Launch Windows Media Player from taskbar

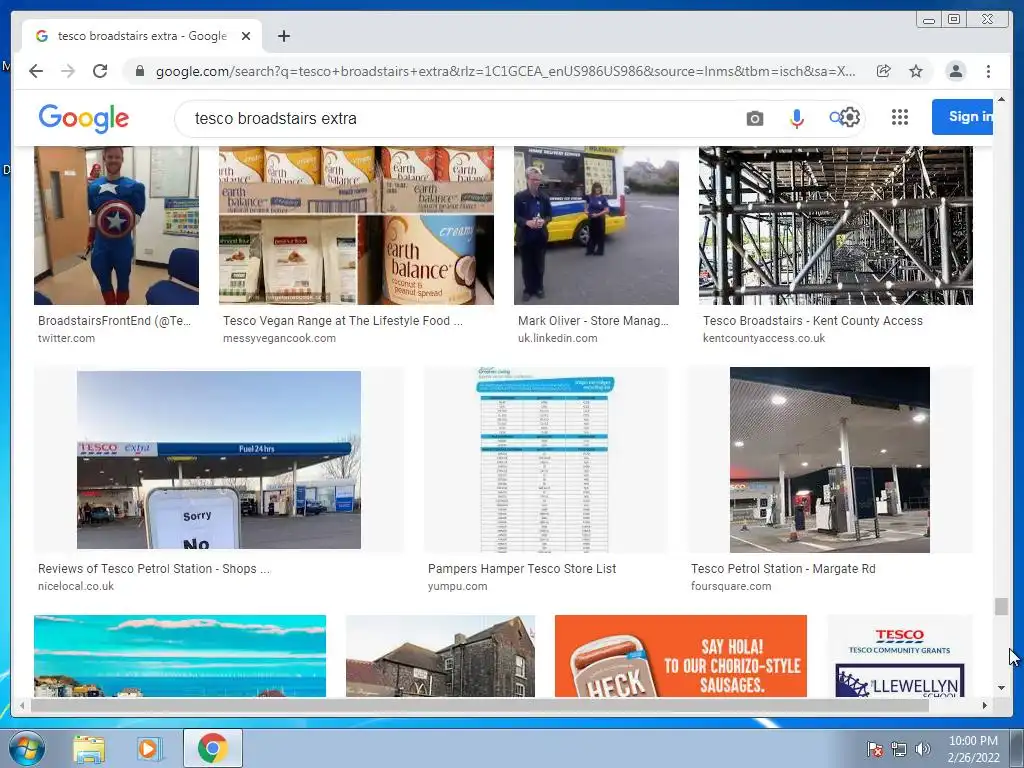click(149, 749)
